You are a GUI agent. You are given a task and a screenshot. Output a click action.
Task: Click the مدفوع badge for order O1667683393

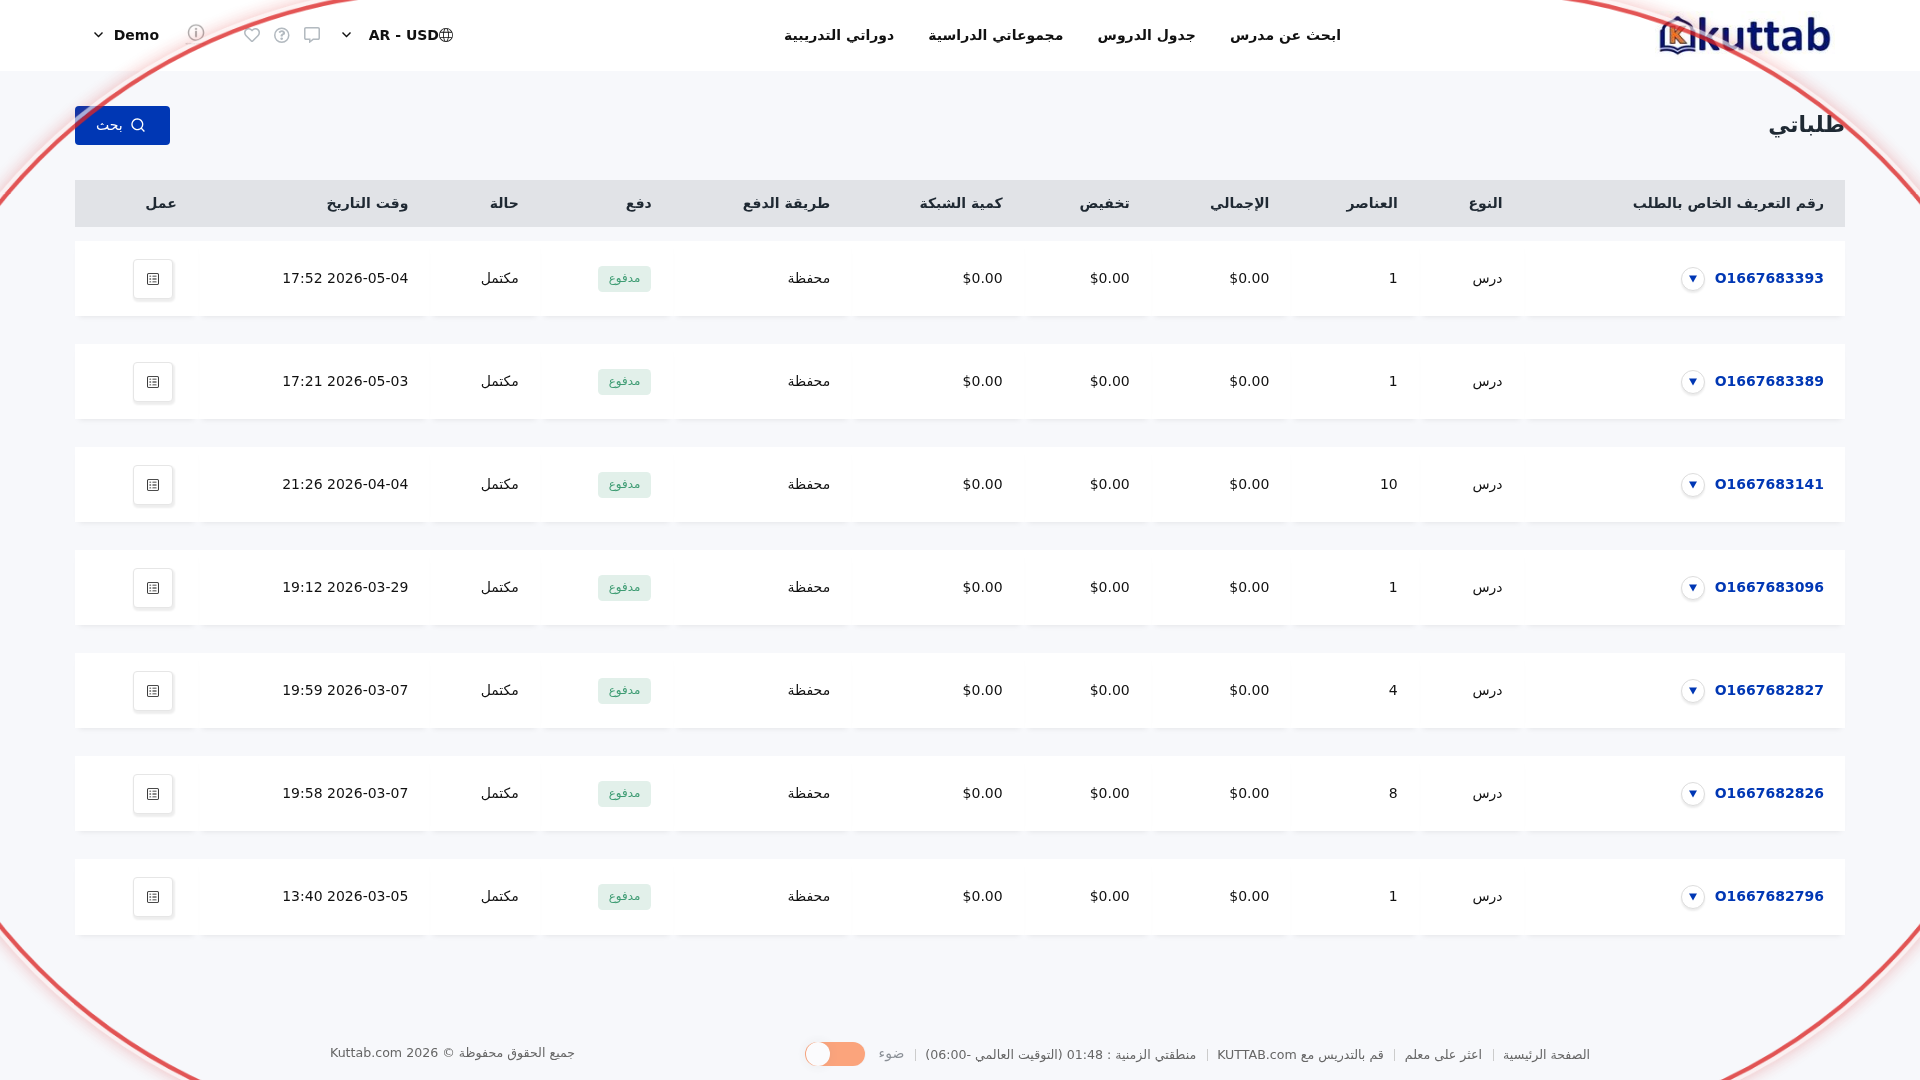pos(624,279)
